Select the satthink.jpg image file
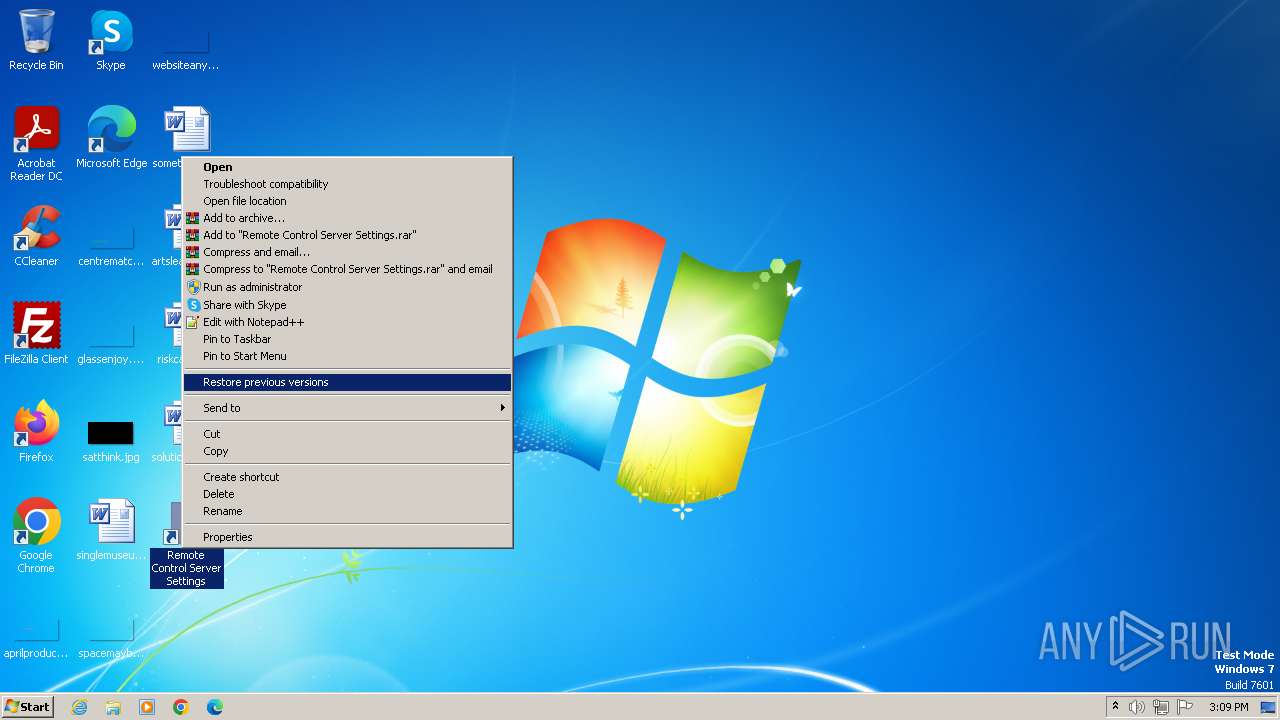 pyautogui.click(x=110, y=440)
